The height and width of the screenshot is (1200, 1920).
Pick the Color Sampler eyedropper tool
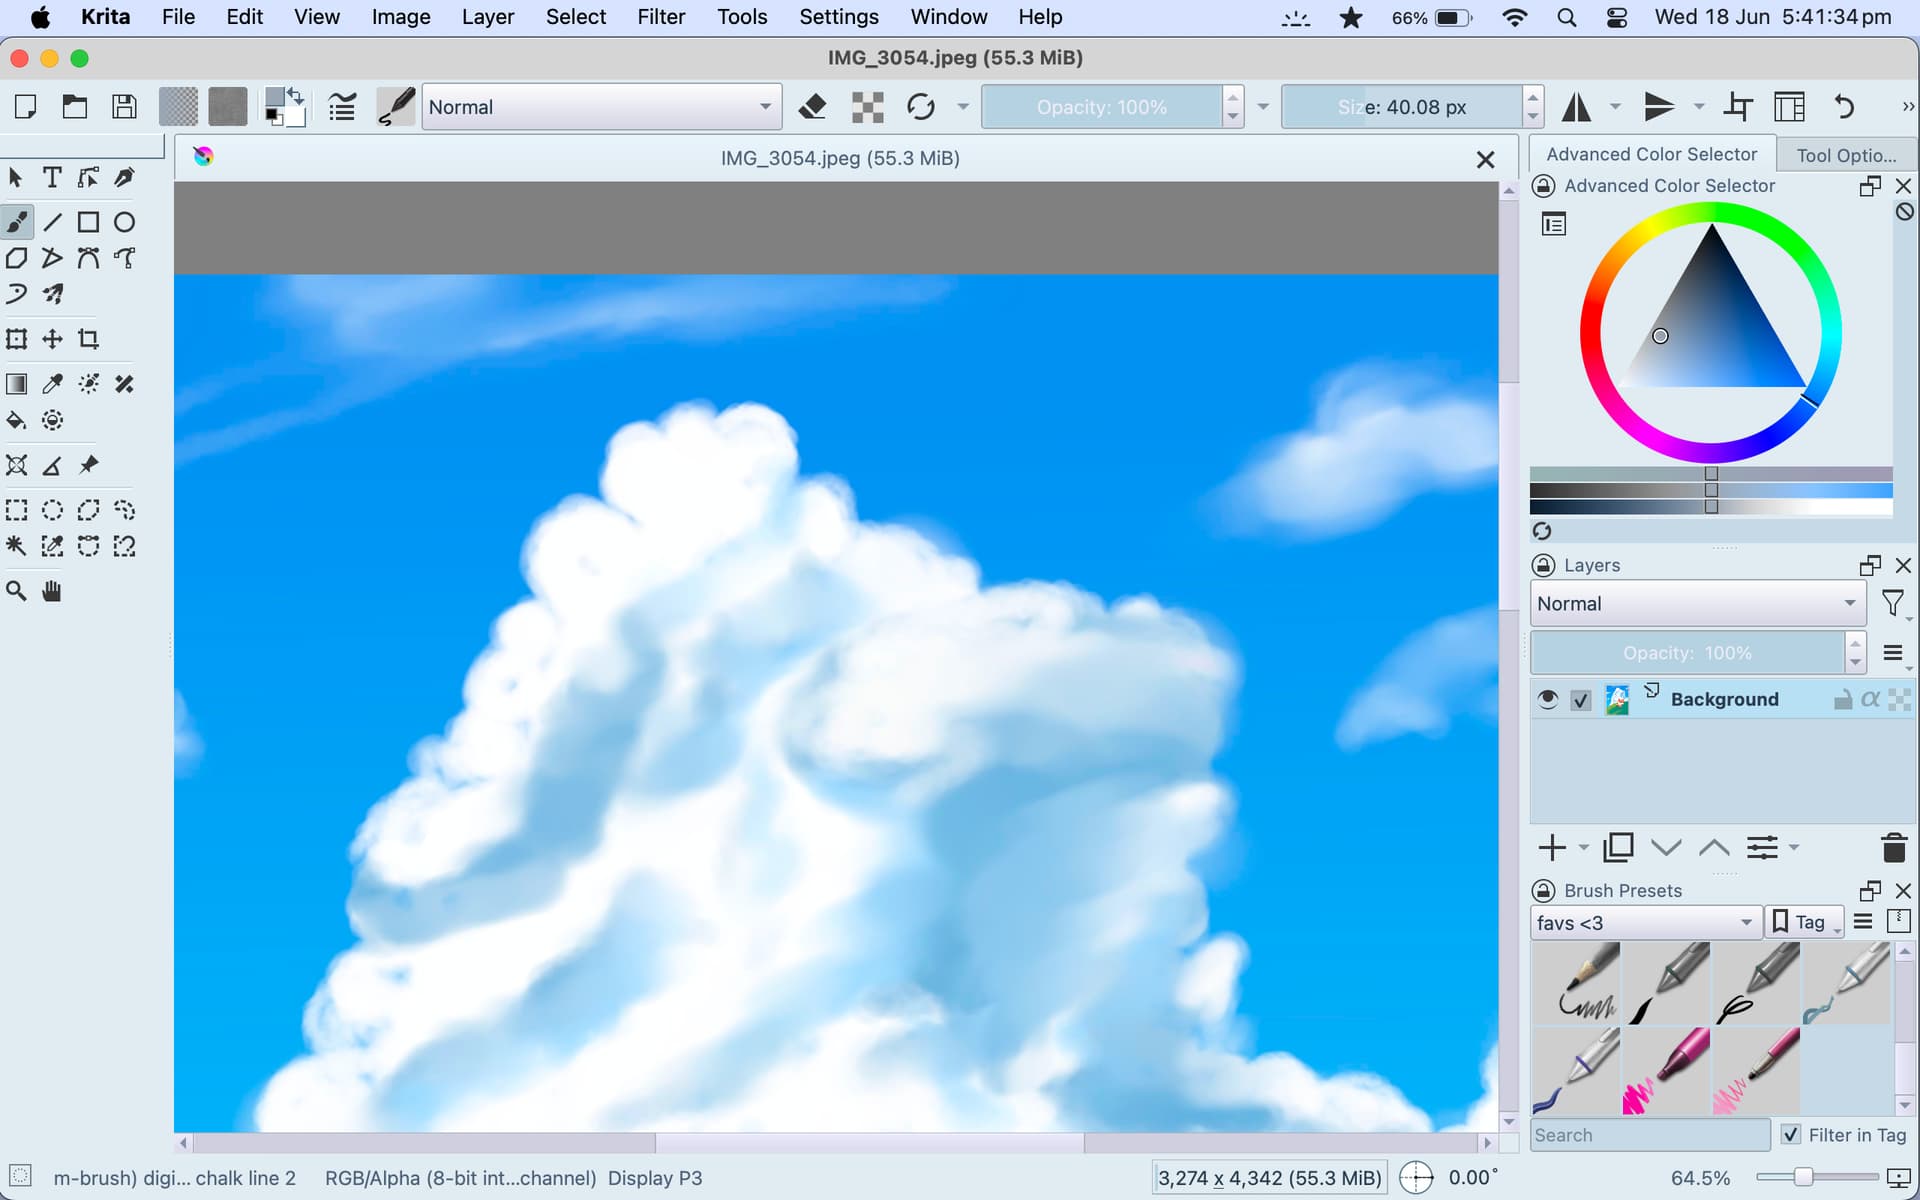(x=52, y=384)
